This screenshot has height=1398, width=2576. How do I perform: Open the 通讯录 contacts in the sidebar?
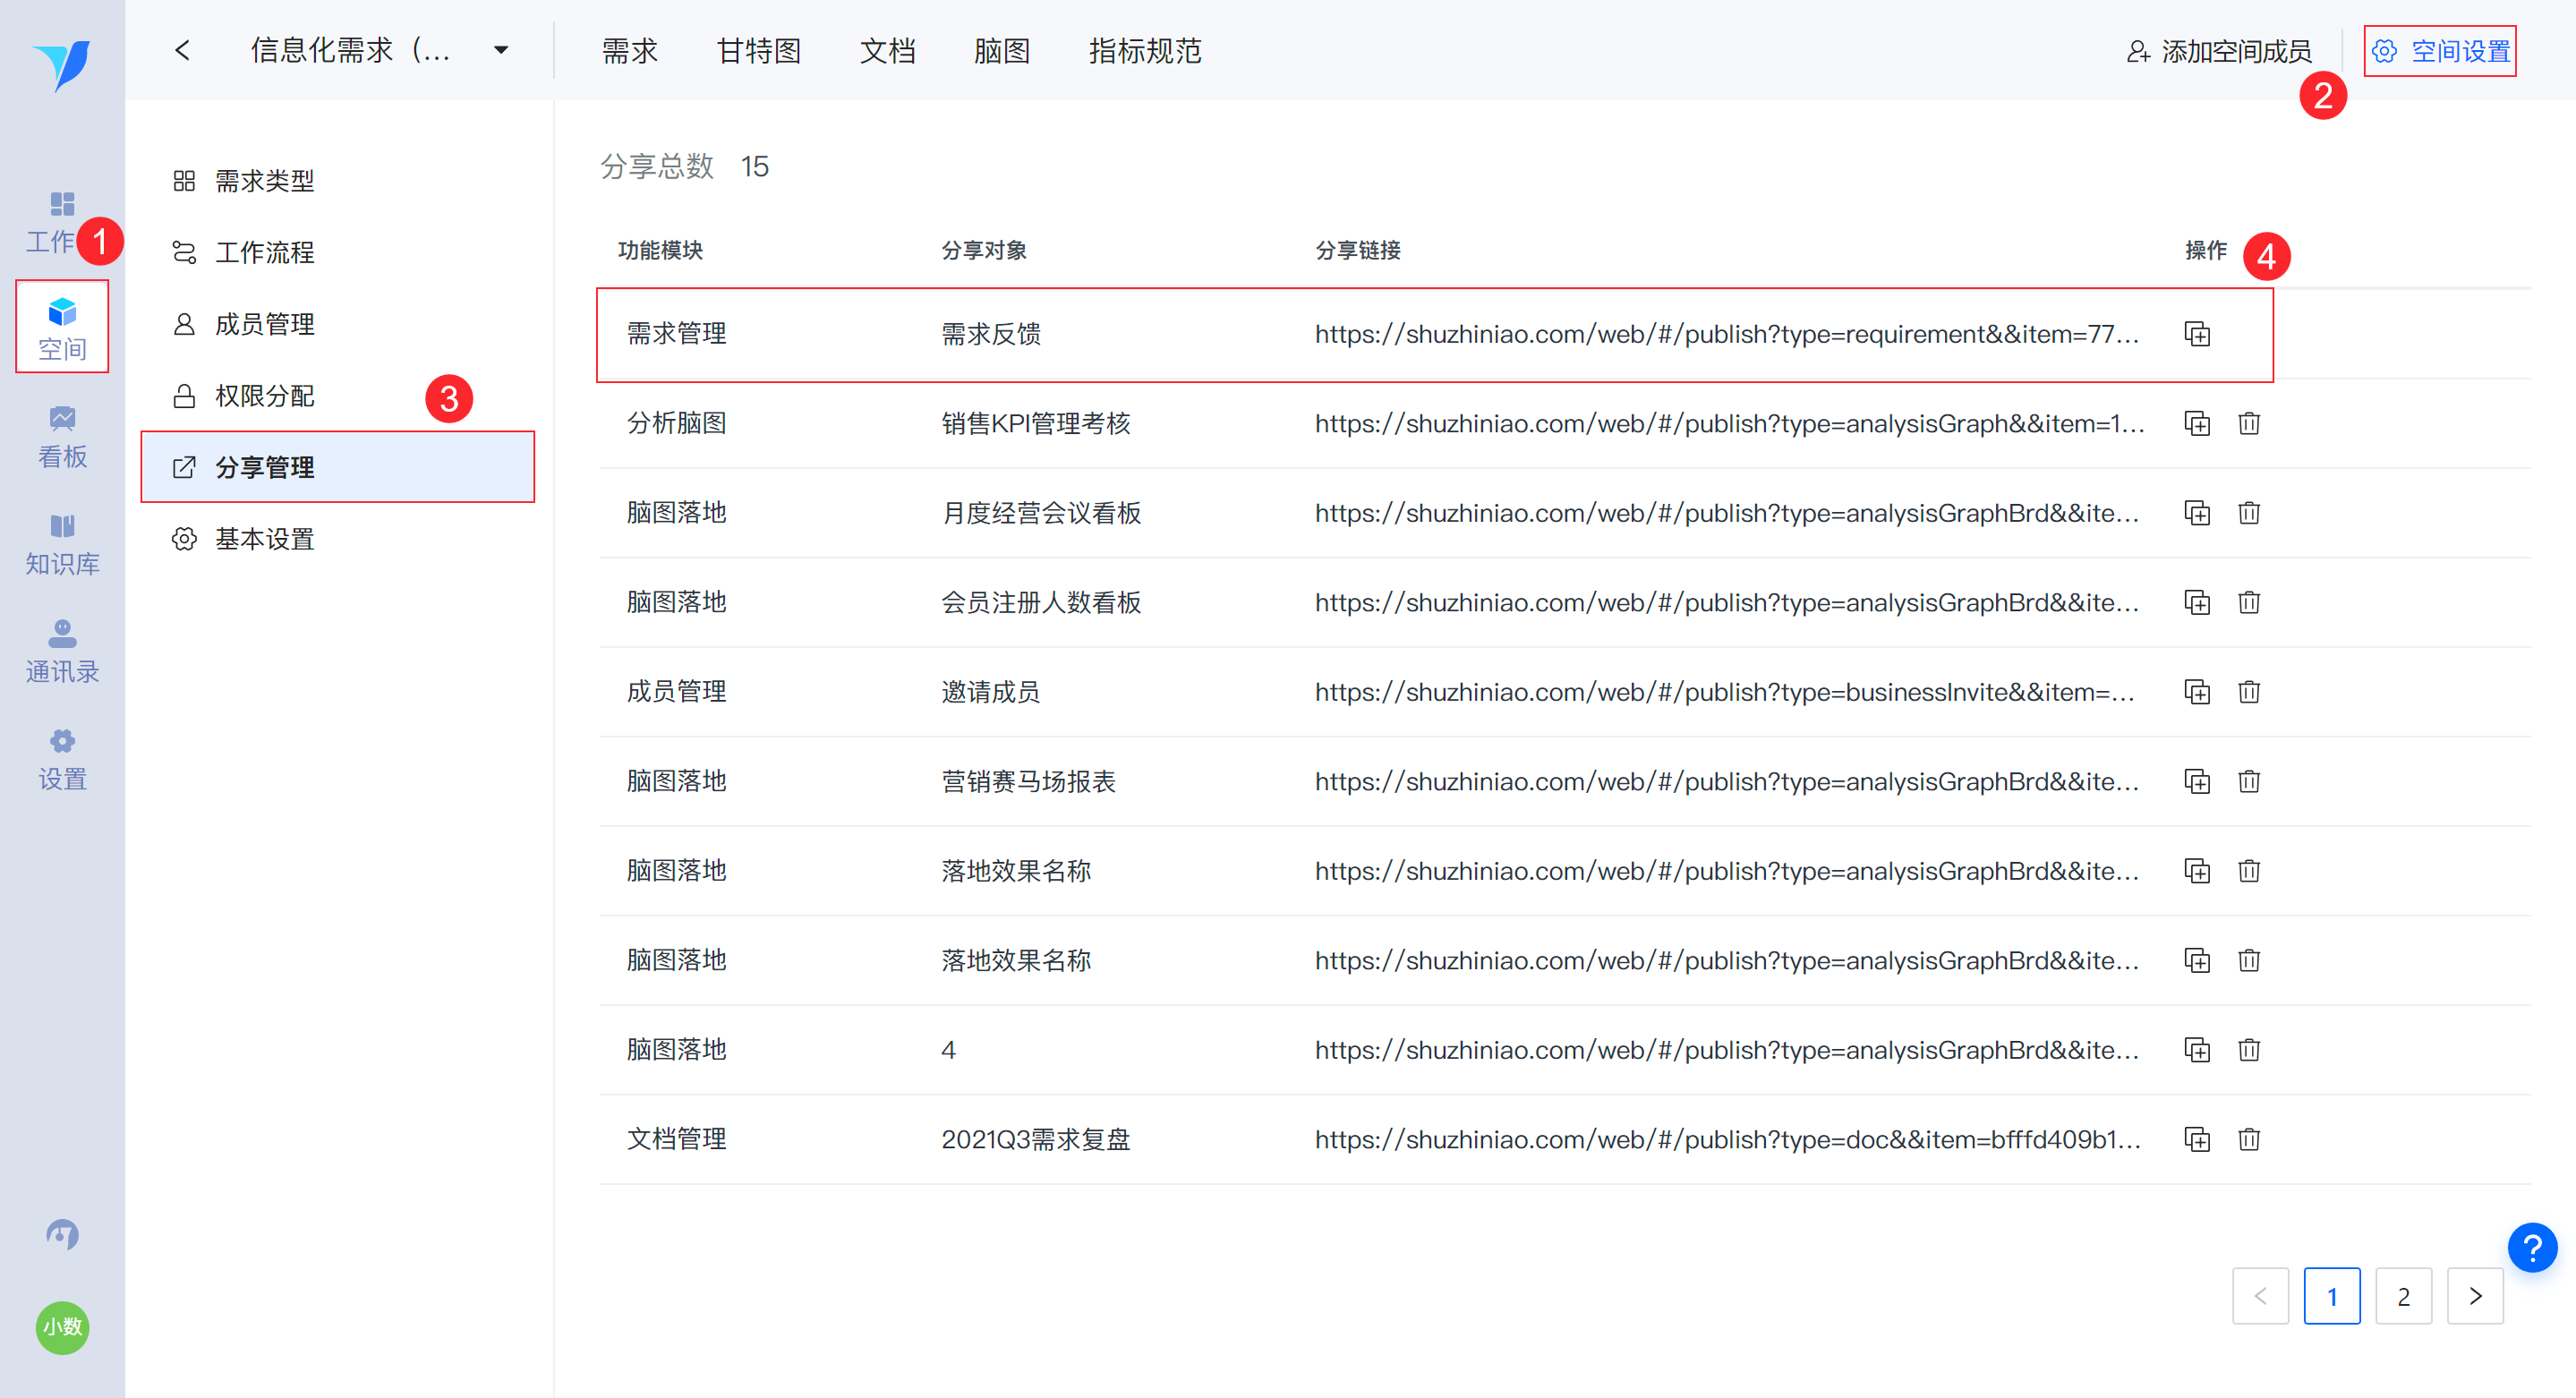point(62,651)
